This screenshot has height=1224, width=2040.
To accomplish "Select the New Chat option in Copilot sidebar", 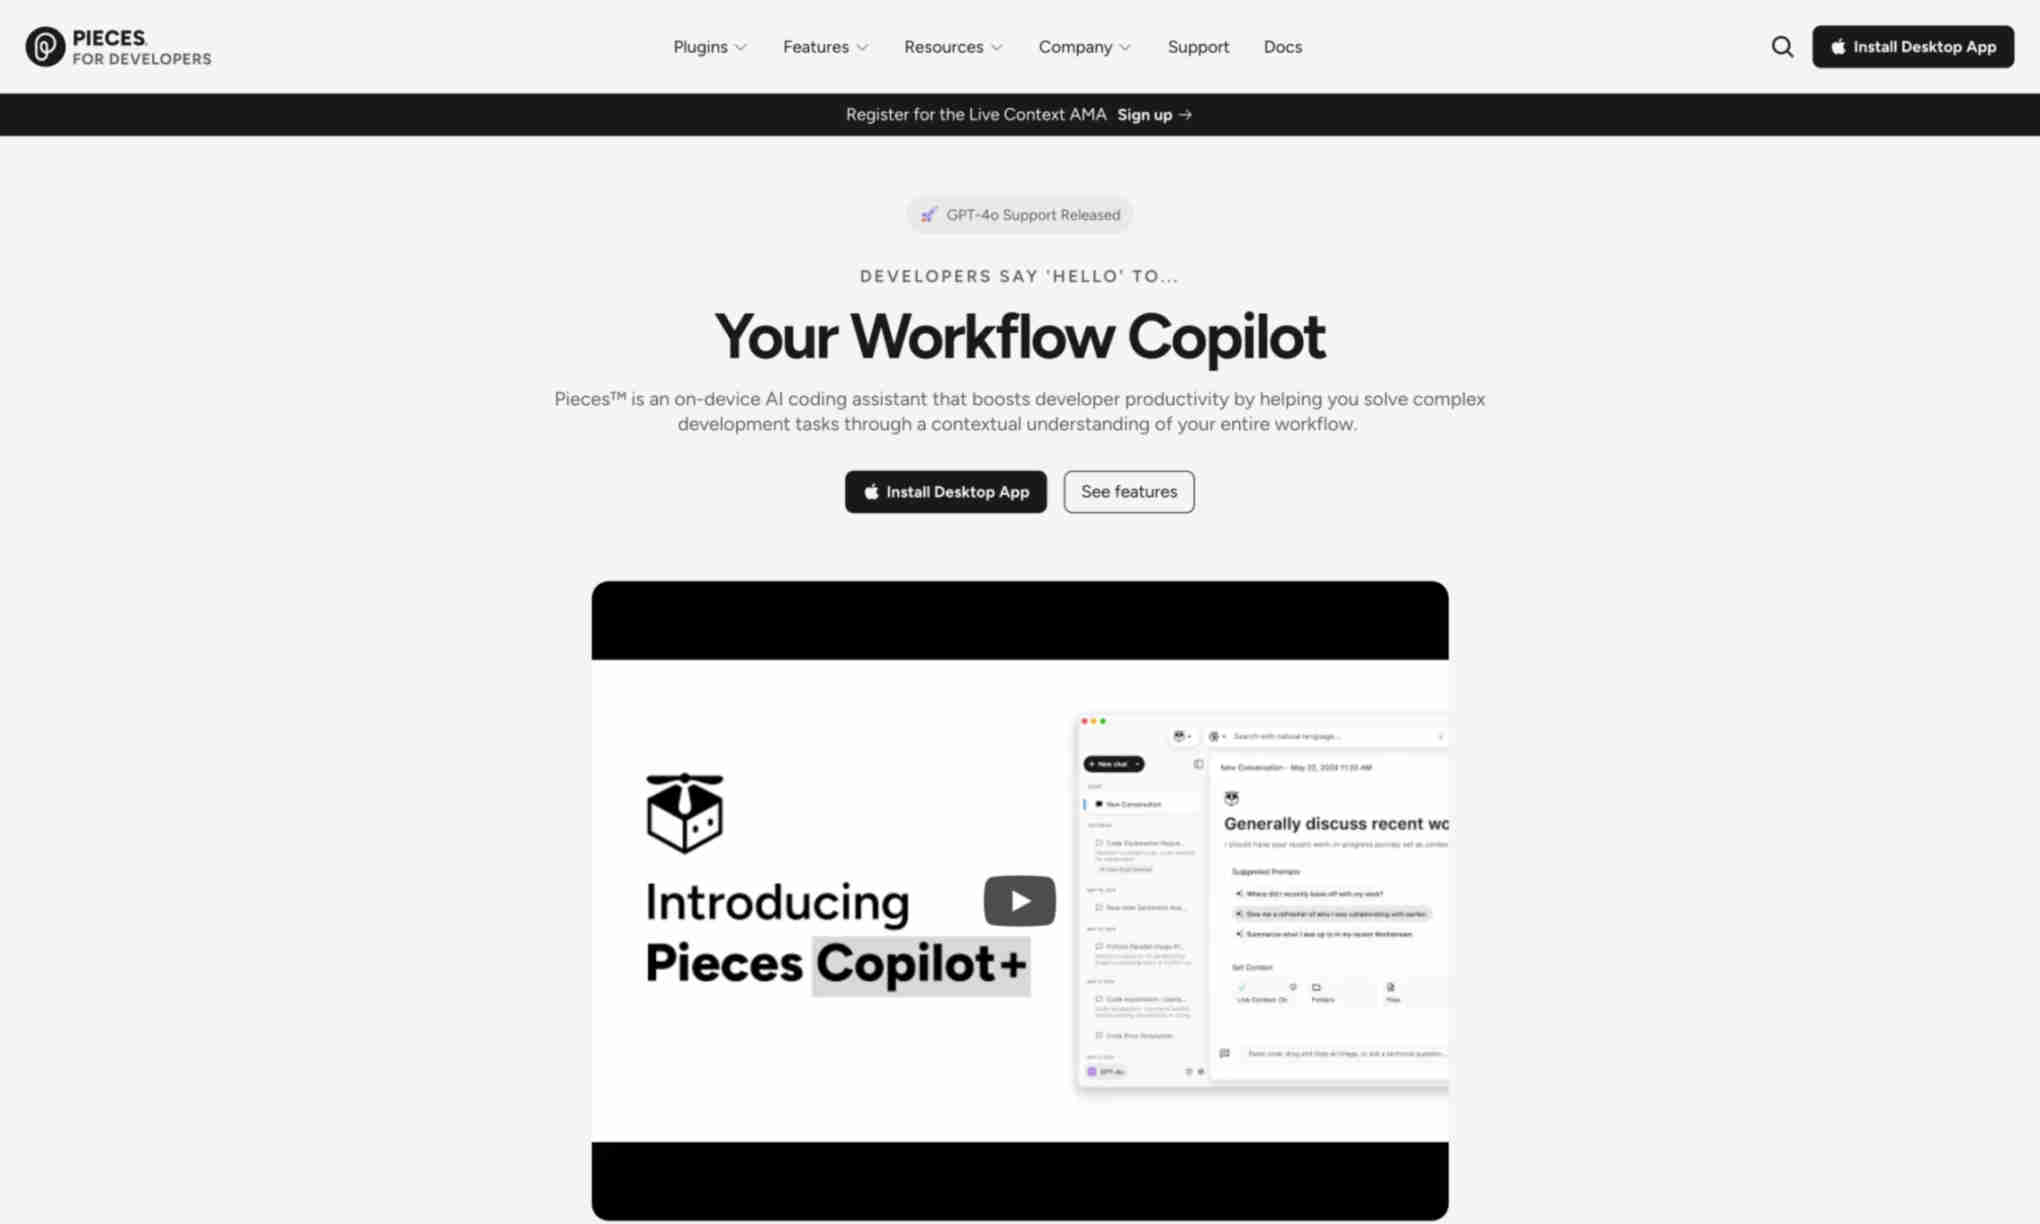I will pyautogui.click(x=1113, y=764).
